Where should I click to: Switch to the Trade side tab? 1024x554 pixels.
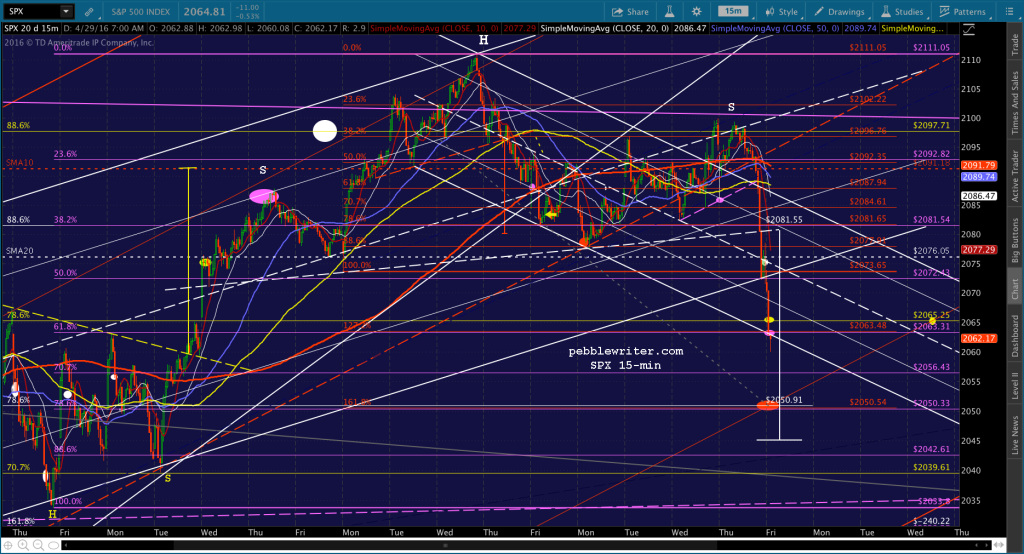tap(1015, 44)
